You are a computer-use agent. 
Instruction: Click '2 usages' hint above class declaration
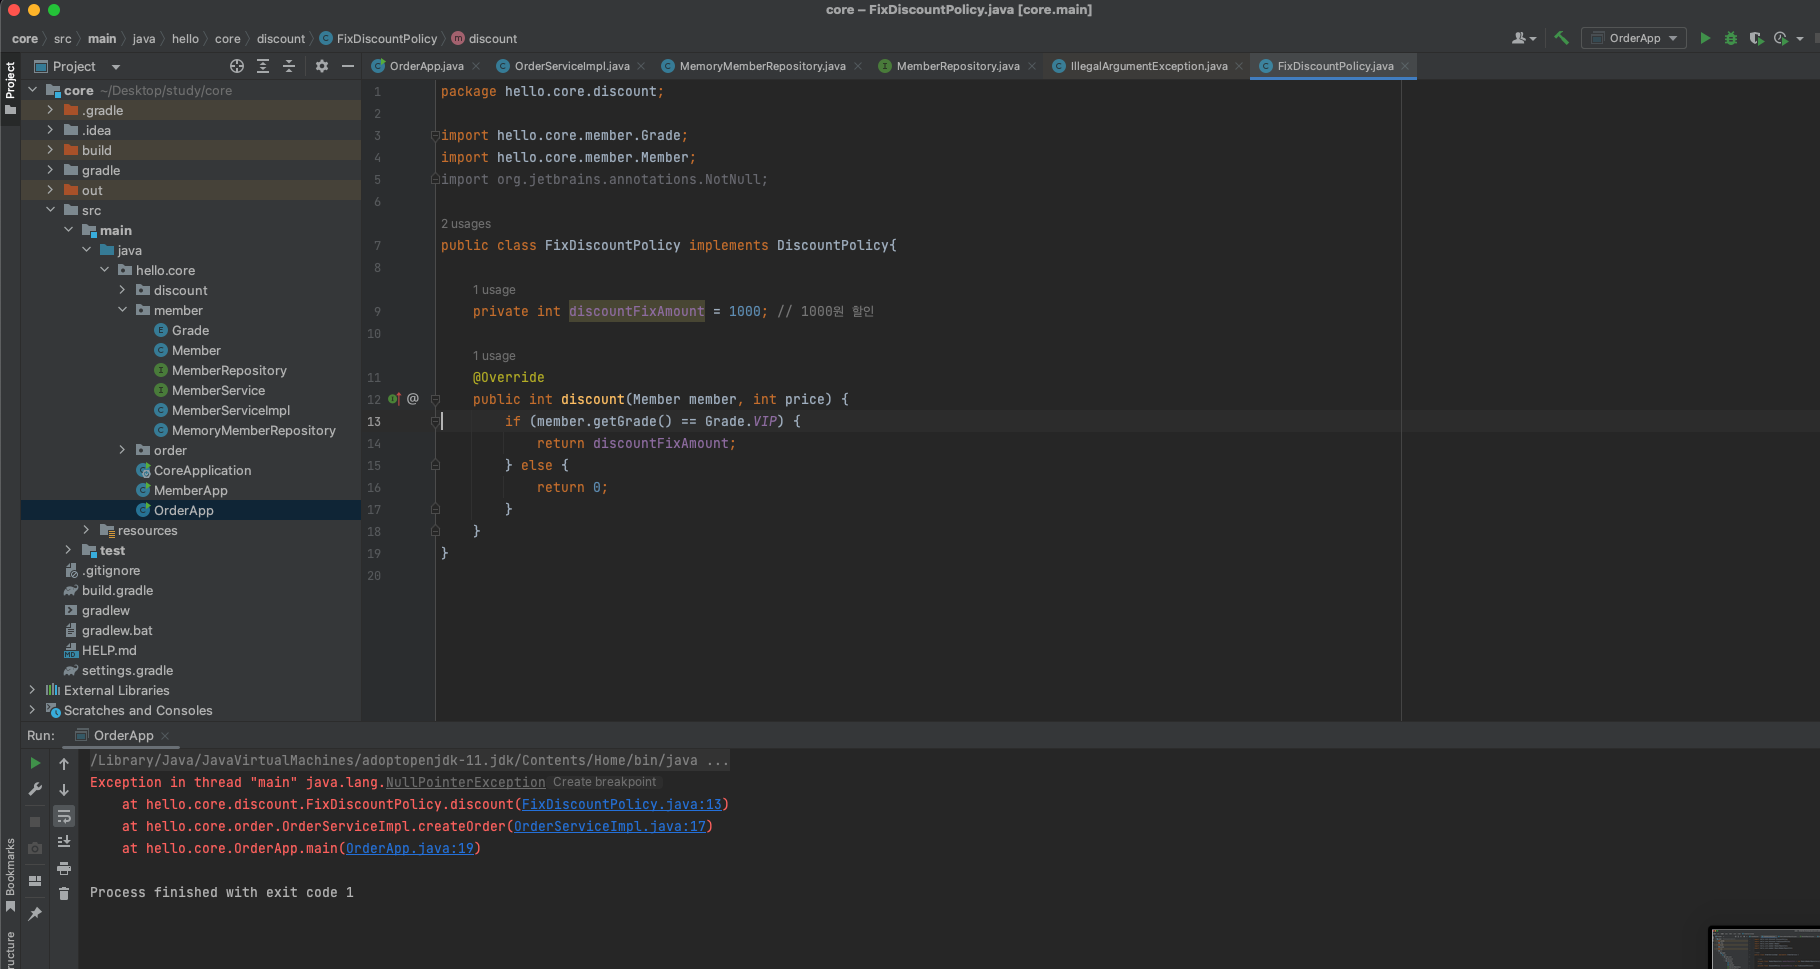(x=466, y=224)
